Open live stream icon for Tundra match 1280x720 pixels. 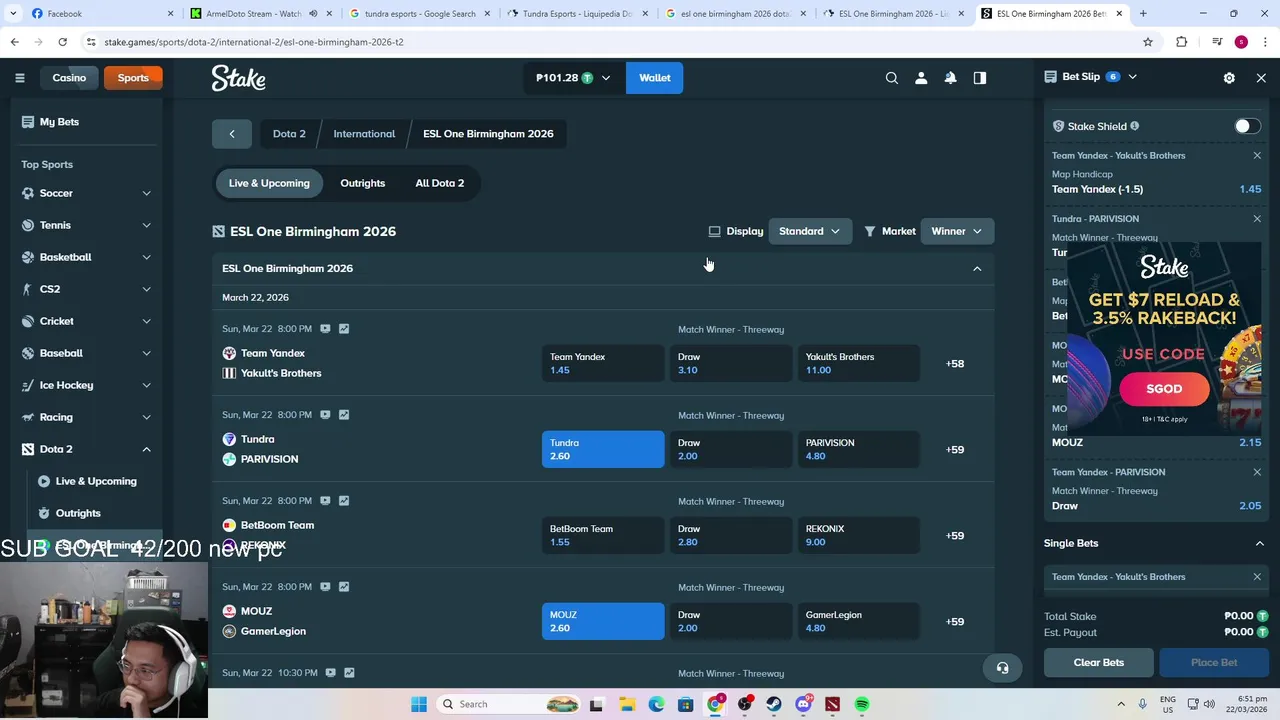coord(325,414)
